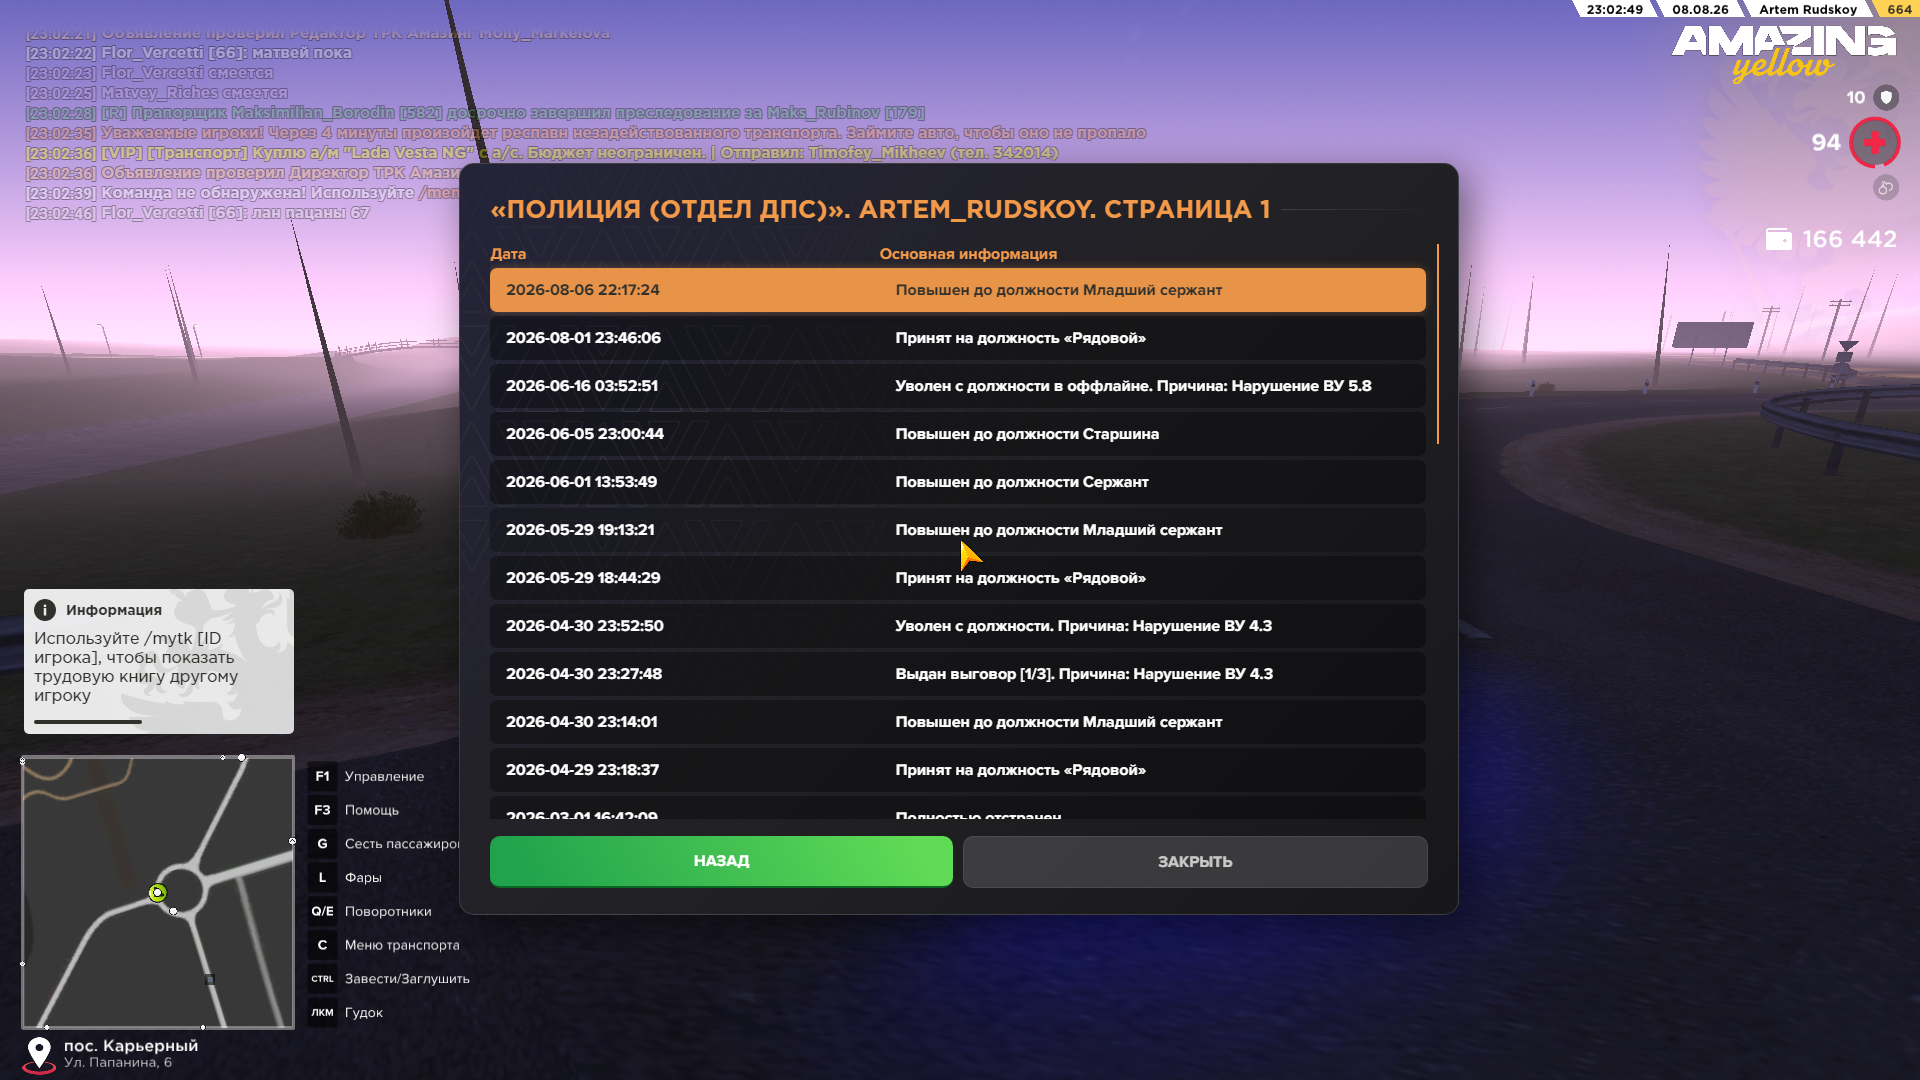Image resolution: width=1920 pixels, height=1080 pixels.
Task: Click the armor shield icon
Action: (1886, 97)
